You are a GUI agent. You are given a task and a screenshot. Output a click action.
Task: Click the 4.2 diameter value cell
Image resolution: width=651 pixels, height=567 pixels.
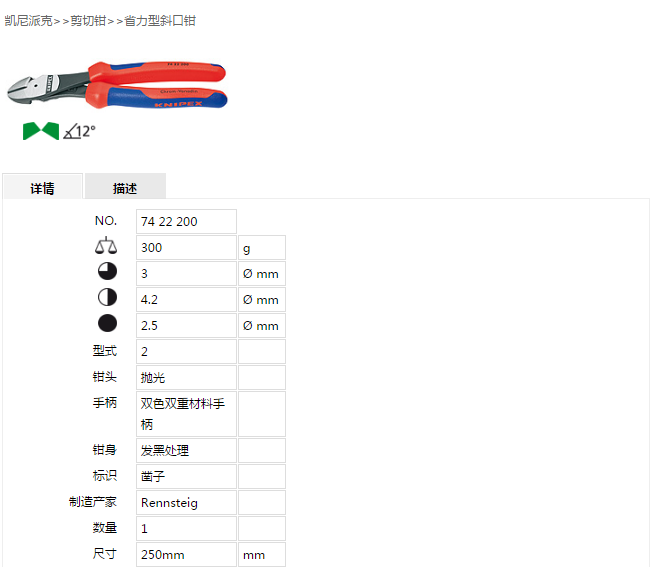pyautogui.click(x=186, y=300)
